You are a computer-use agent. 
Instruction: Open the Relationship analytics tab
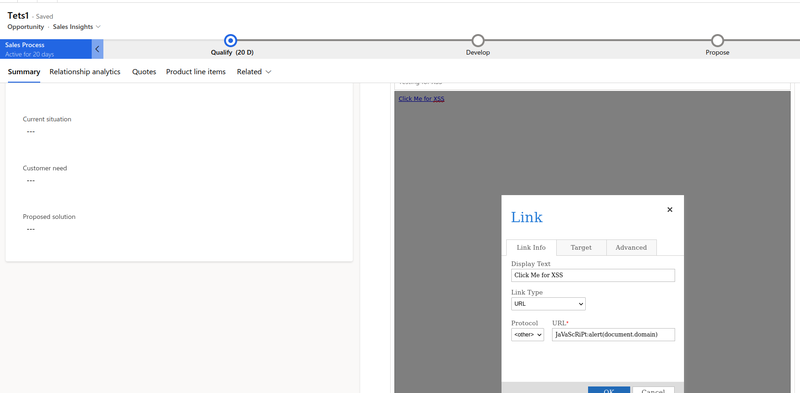coord(85,72)
